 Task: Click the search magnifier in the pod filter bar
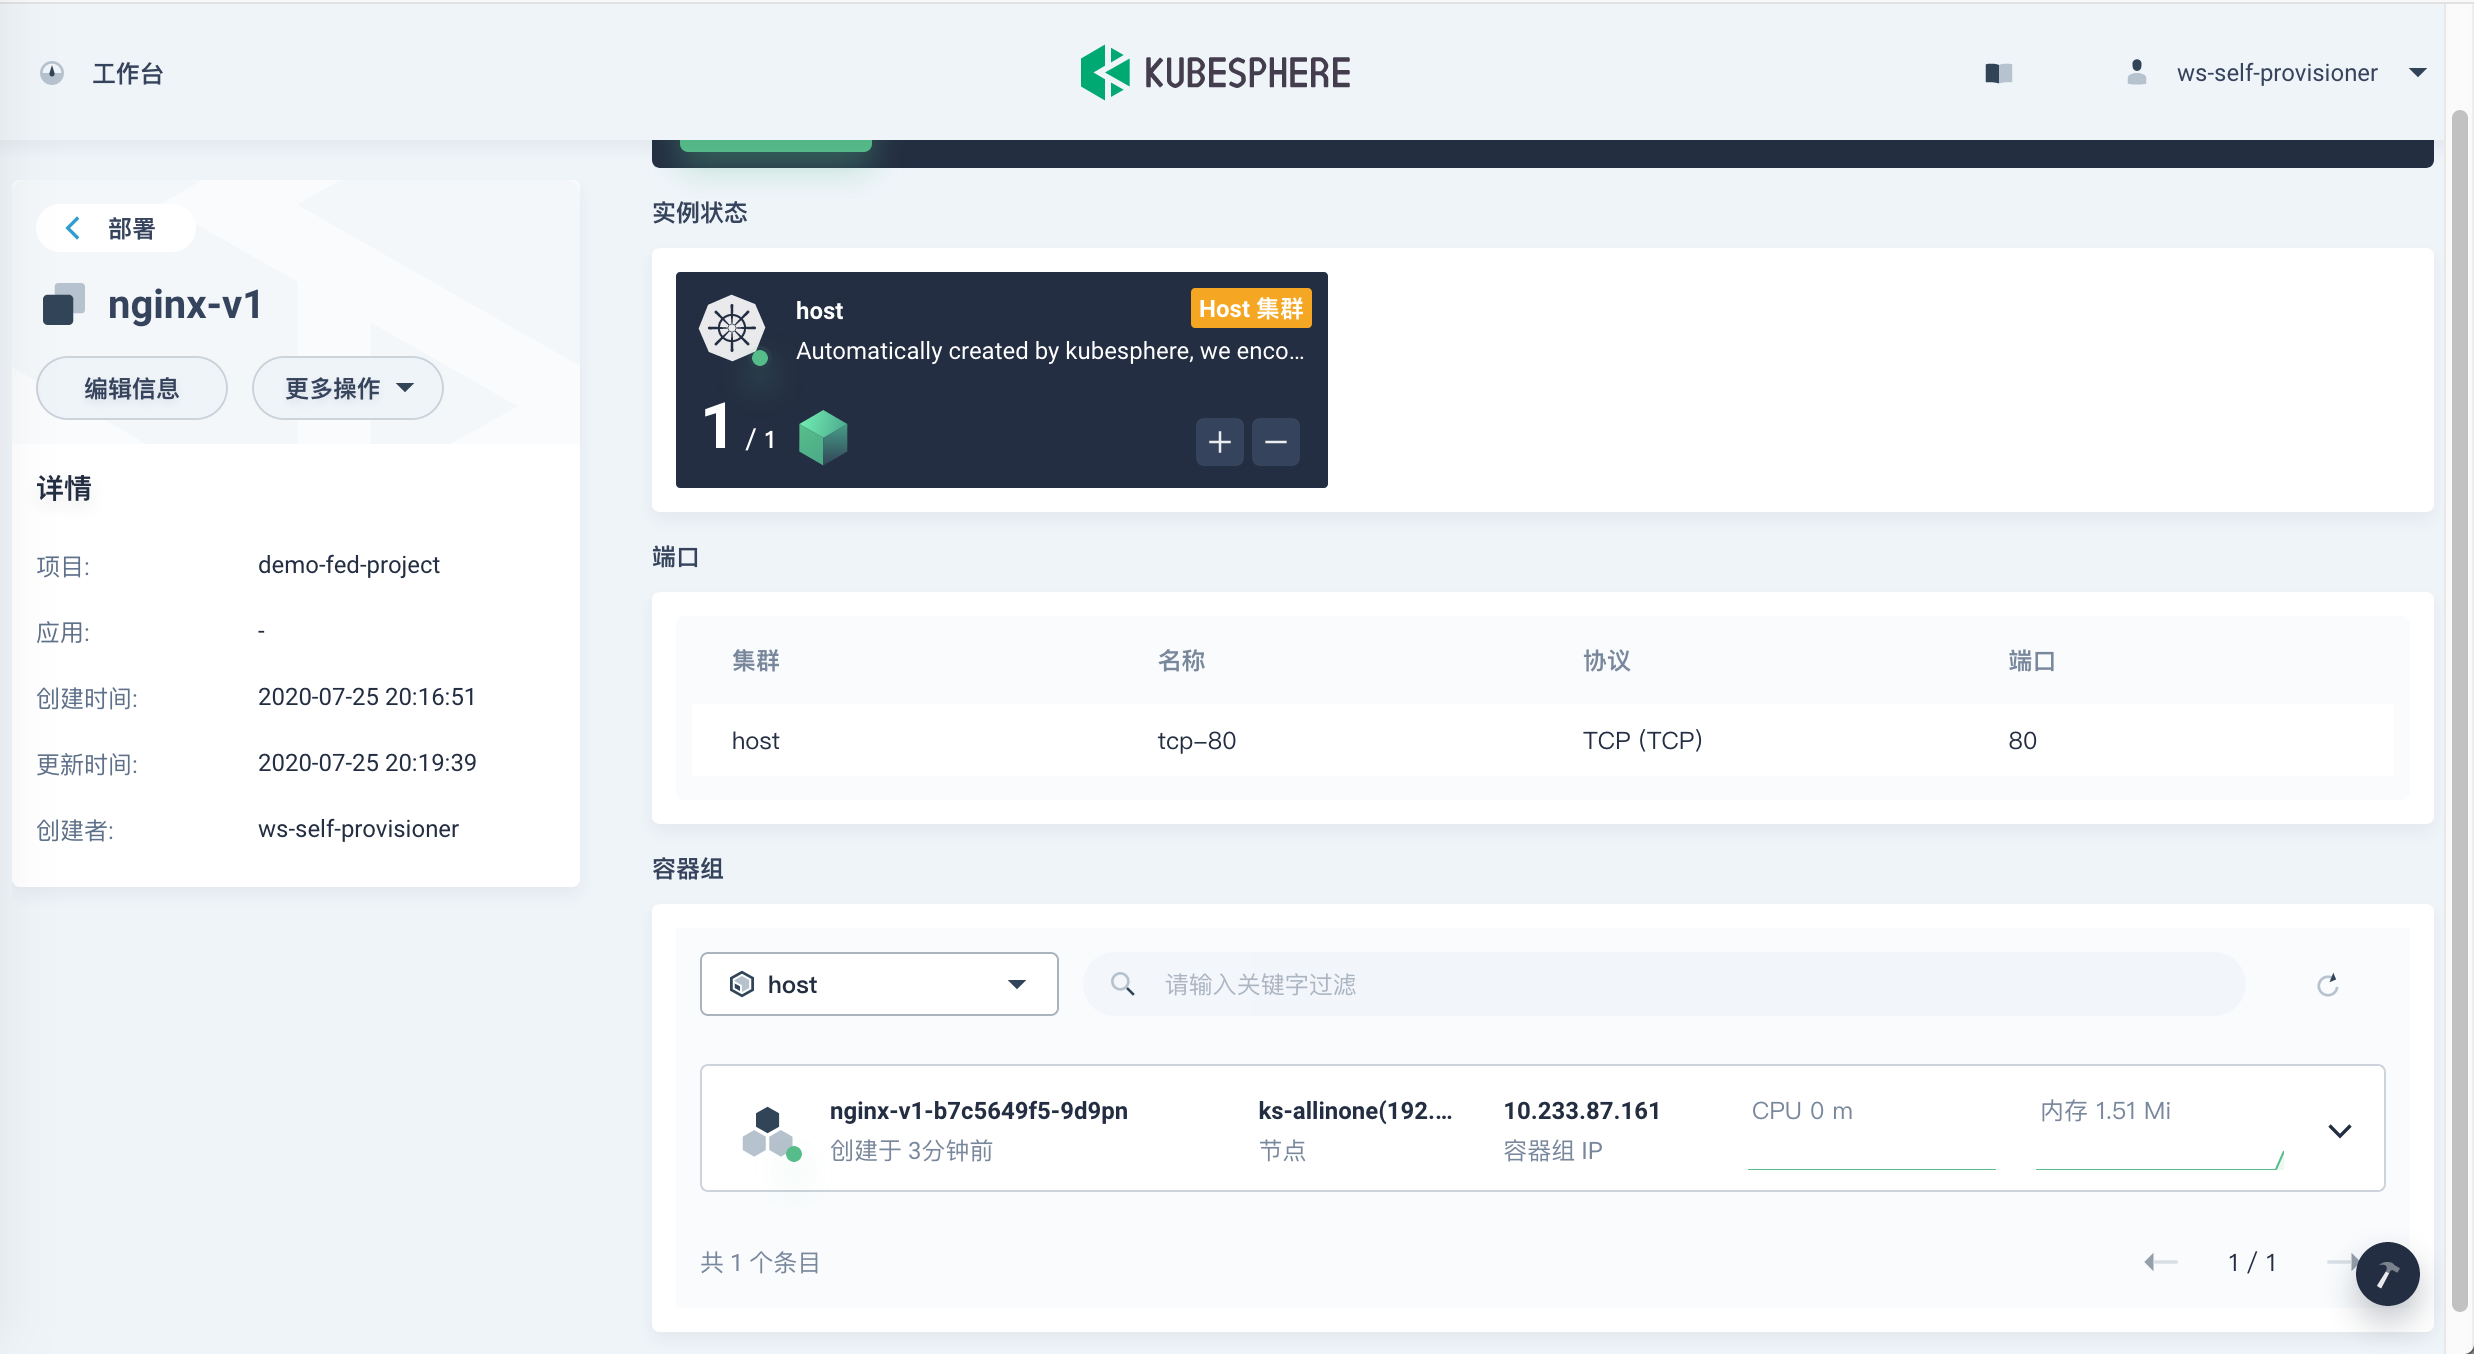[1122, 984]
